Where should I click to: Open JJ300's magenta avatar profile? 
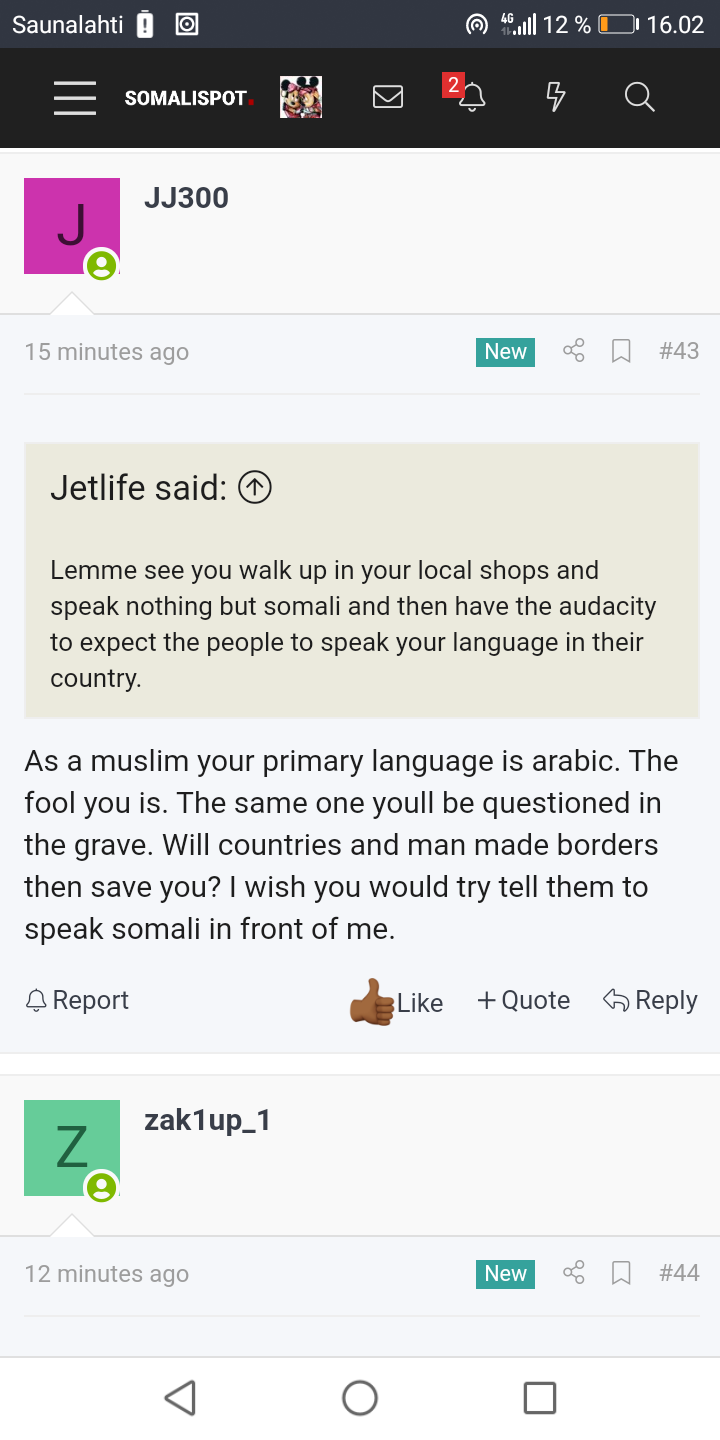coord(72,226)
